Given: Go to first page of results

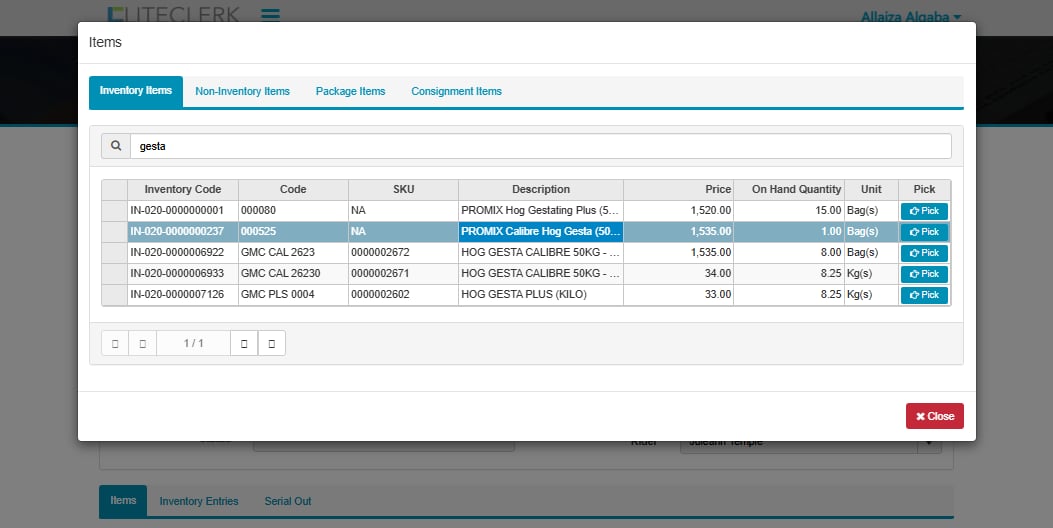Looking at the screenshot, I should pyautogui.click(x=115, y=343).
